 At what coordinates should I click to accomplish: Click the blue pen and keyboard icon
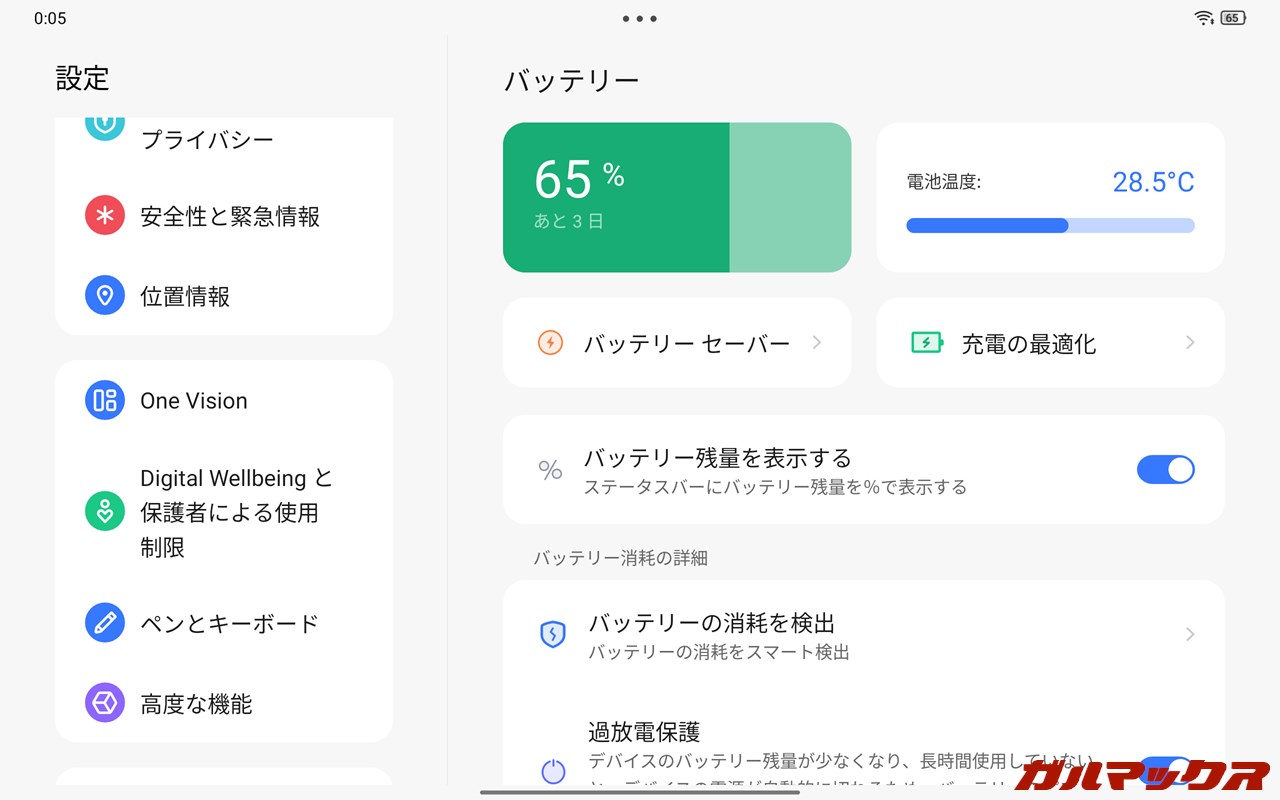tap(105, 623)
